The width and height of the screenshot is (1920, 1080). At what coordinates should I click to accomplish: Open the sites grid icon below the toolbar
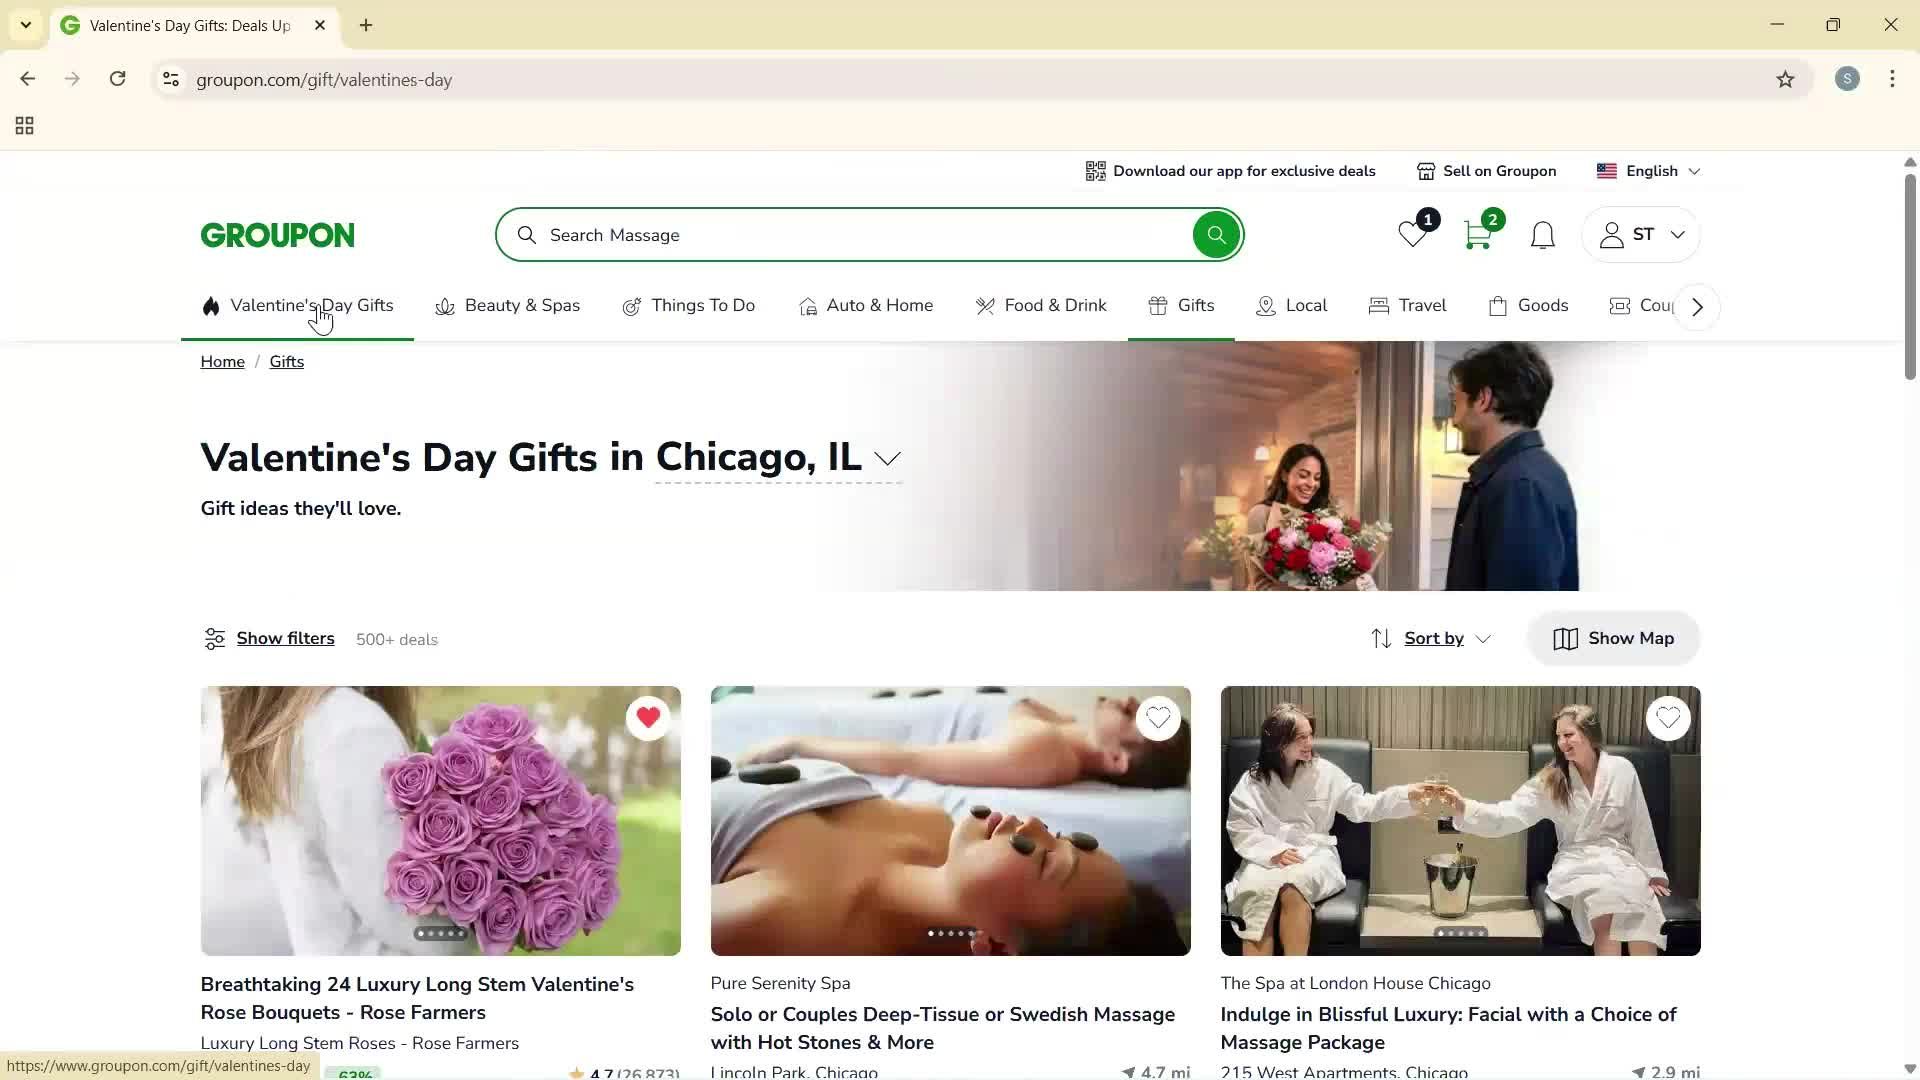pos(23,125)
